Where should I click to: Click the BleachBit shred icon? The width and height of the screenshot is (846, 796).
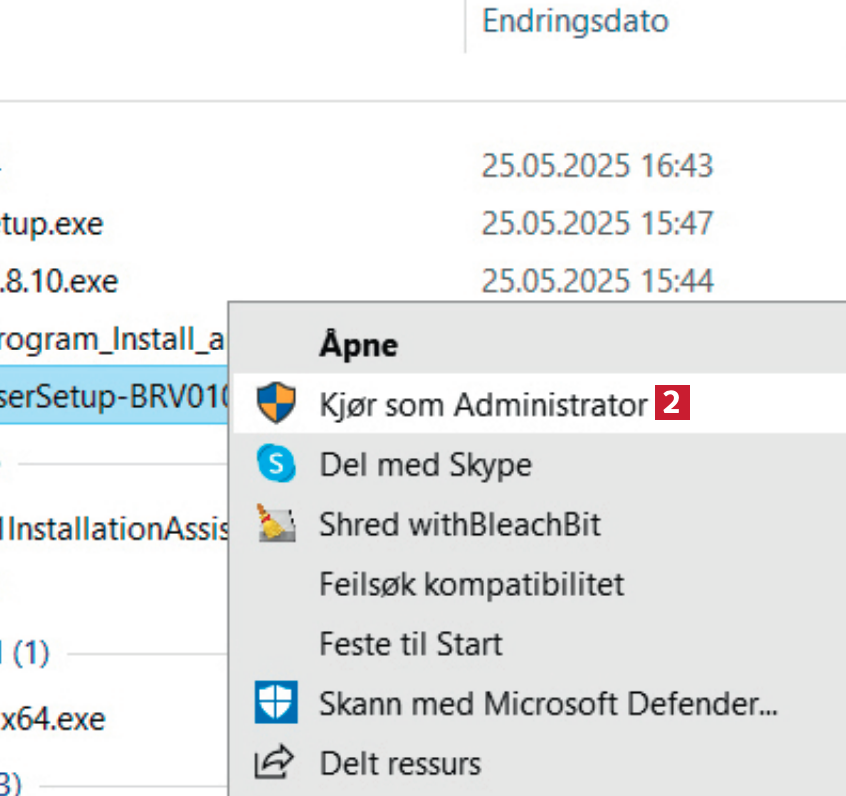(x=275, y=523)
